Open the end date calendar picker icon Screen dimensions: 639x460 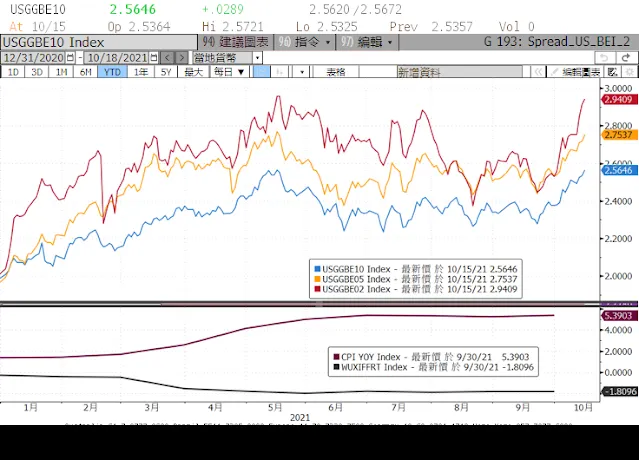coord(154,58)
